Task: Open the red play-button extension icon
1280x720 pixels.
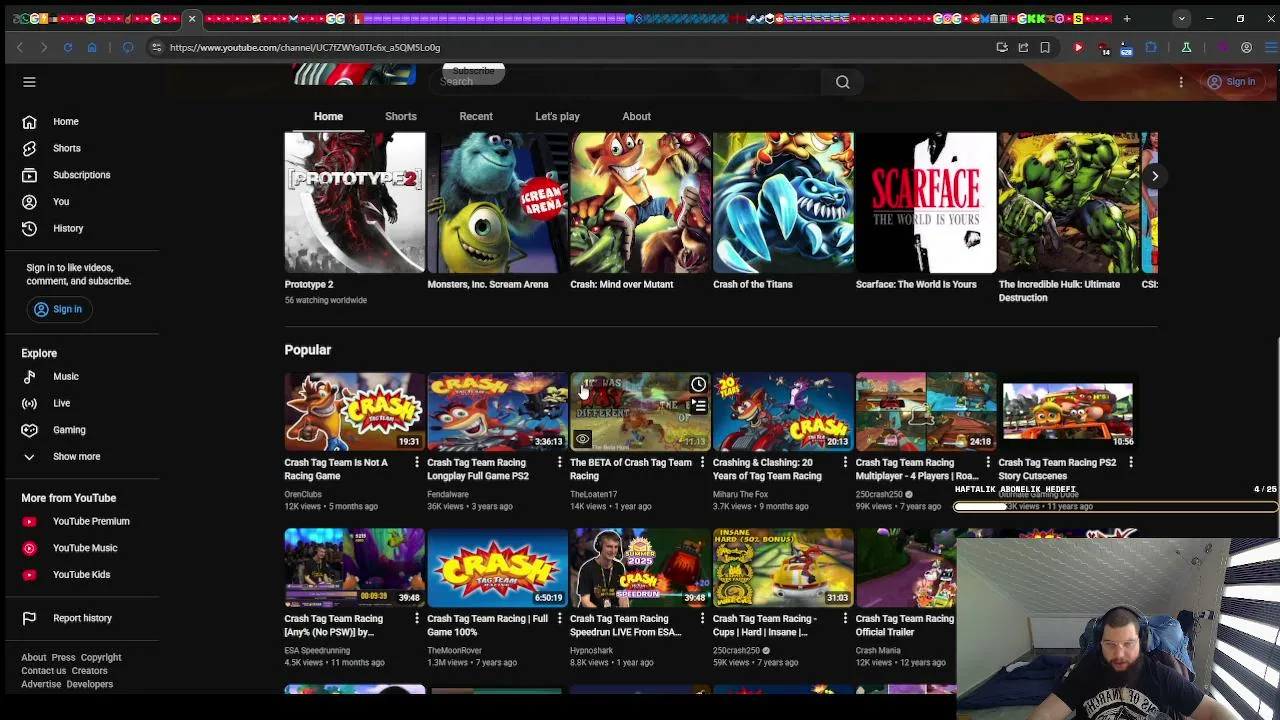Action: (x=1078, y=47)
